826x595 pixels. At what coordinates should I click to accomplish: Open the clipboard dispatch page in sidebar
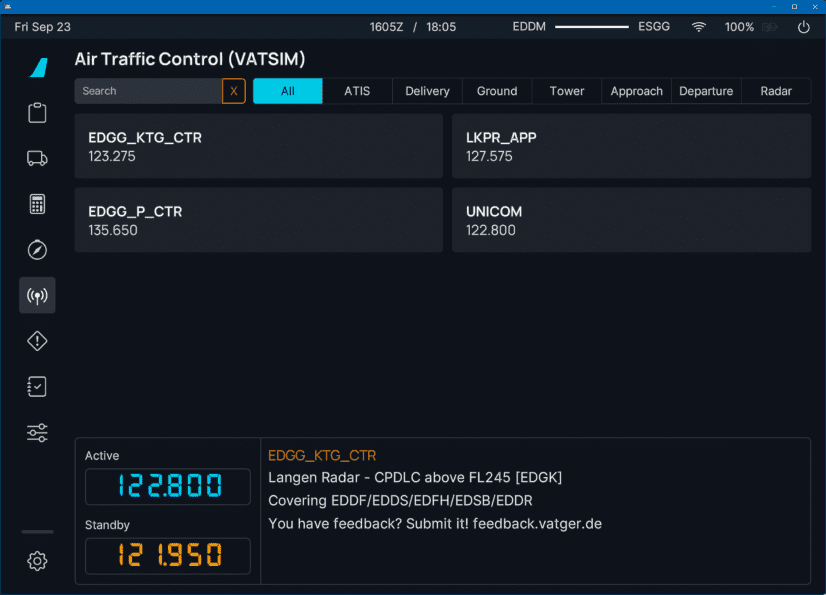pos(37,113)
